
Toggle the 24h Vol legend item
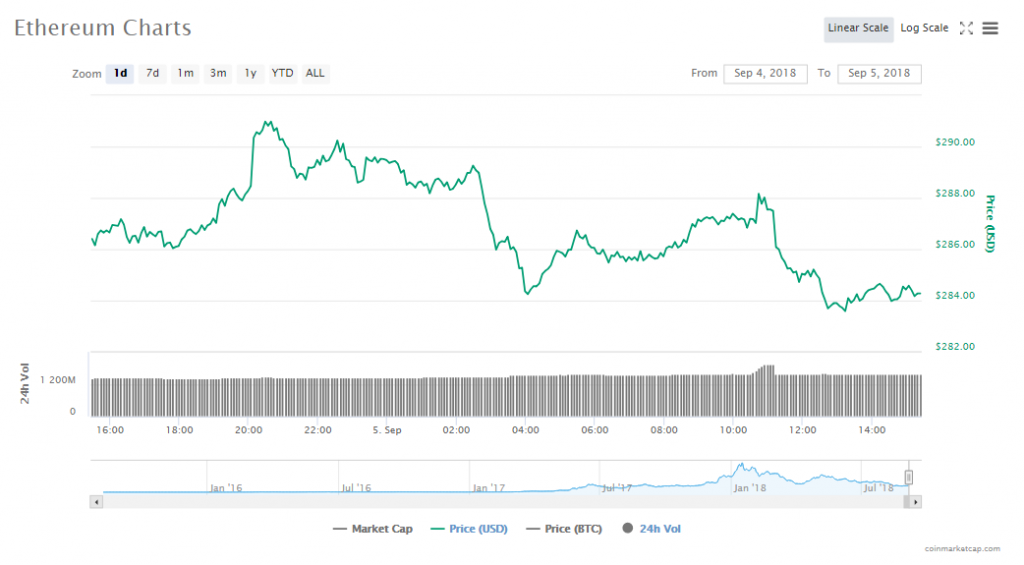pyautogui.click(x=652, y=528)
